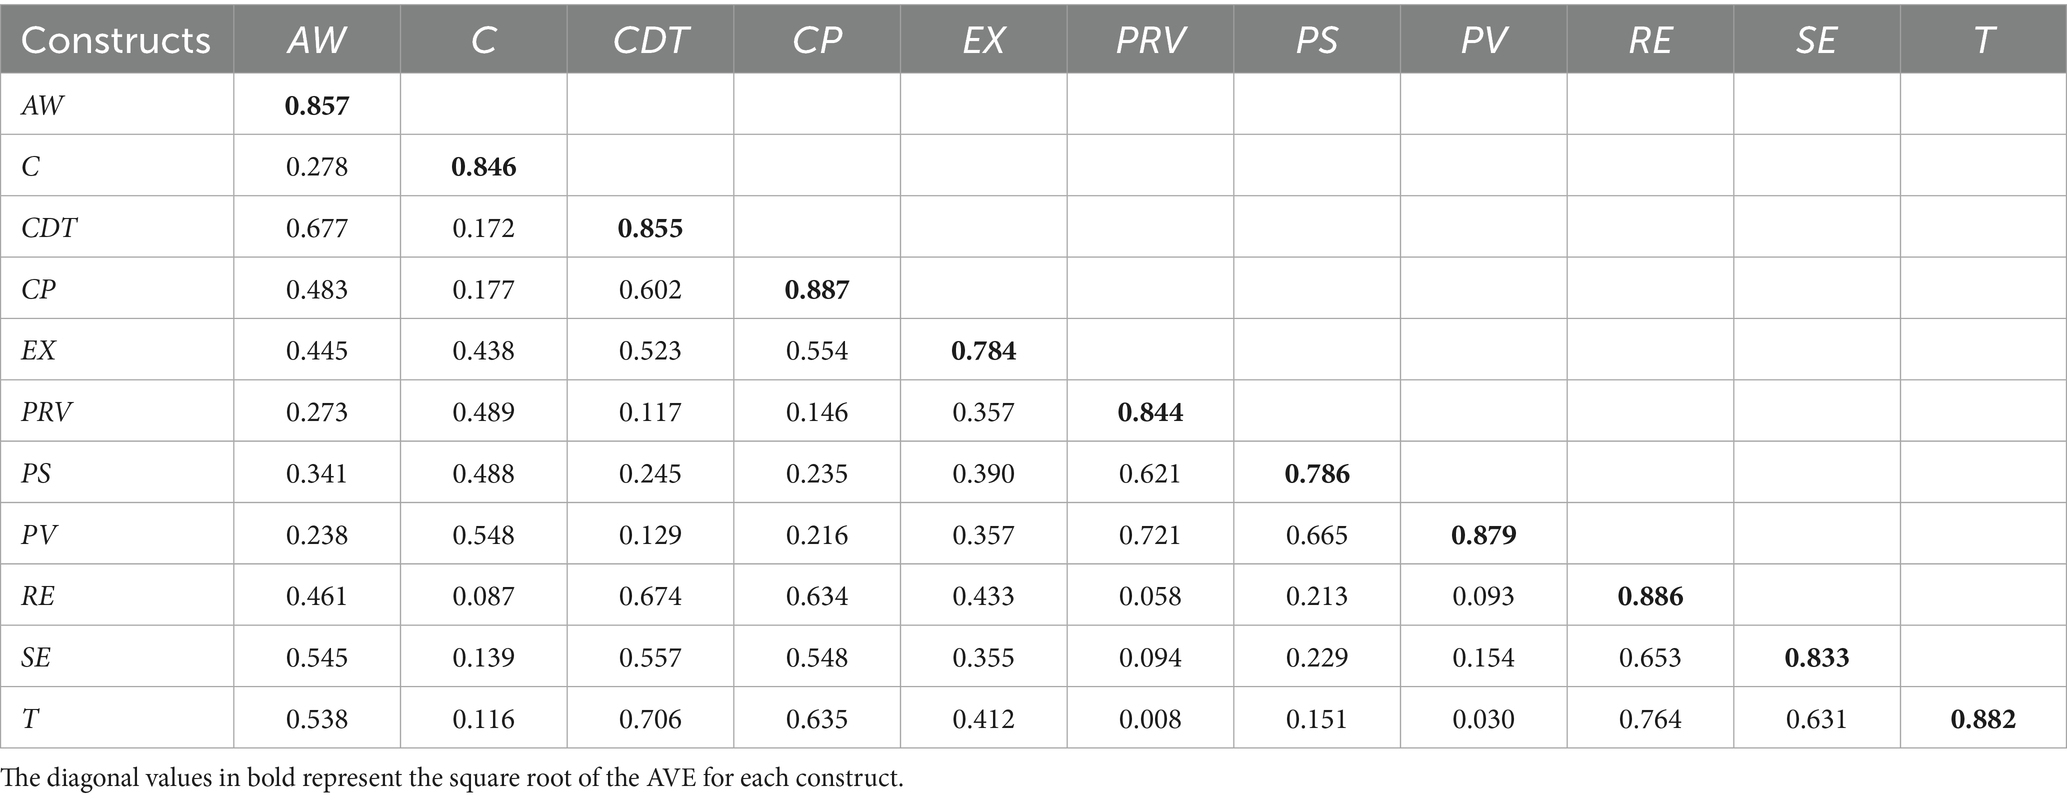This screenshot has height=800, width=2067.
Task: Select the value 0.653 in SE row
Action: tap(1650, 658)
